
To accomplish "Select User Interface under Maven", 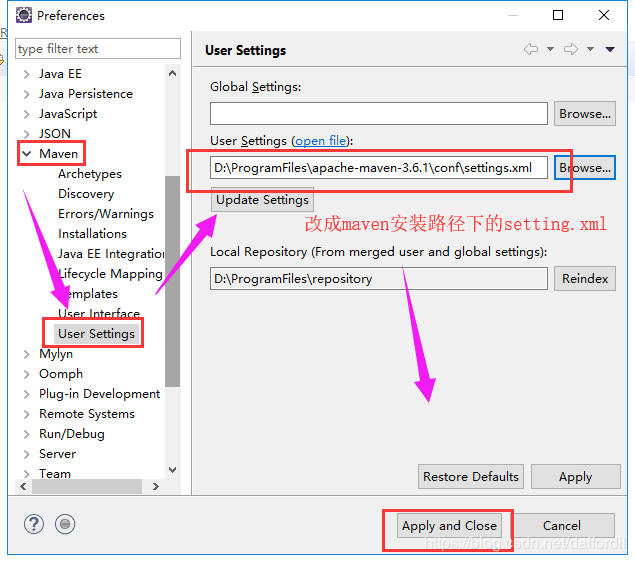I will point(99,313).
